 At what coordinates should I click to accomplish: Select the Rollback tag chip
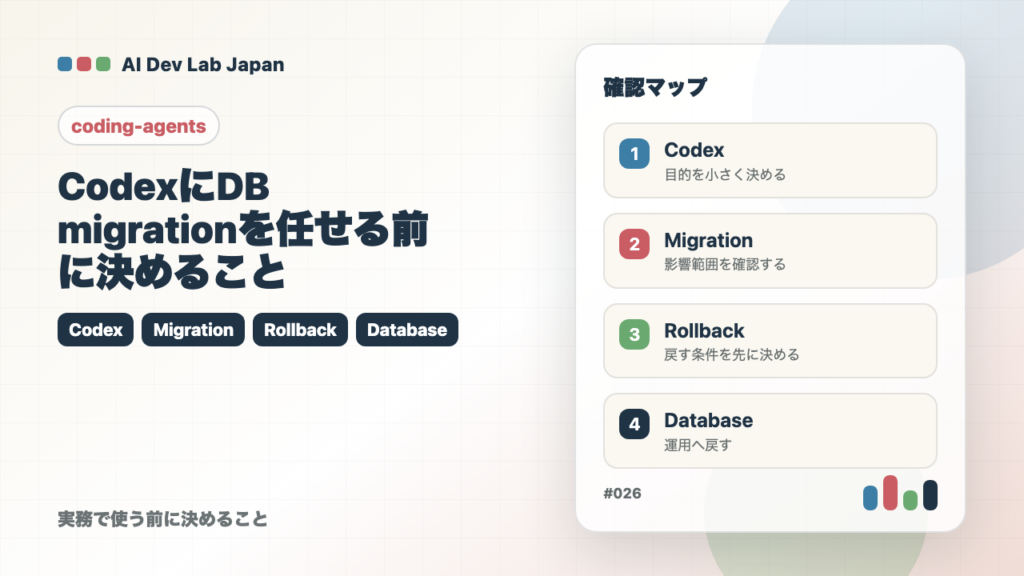[x=300, y=330]
